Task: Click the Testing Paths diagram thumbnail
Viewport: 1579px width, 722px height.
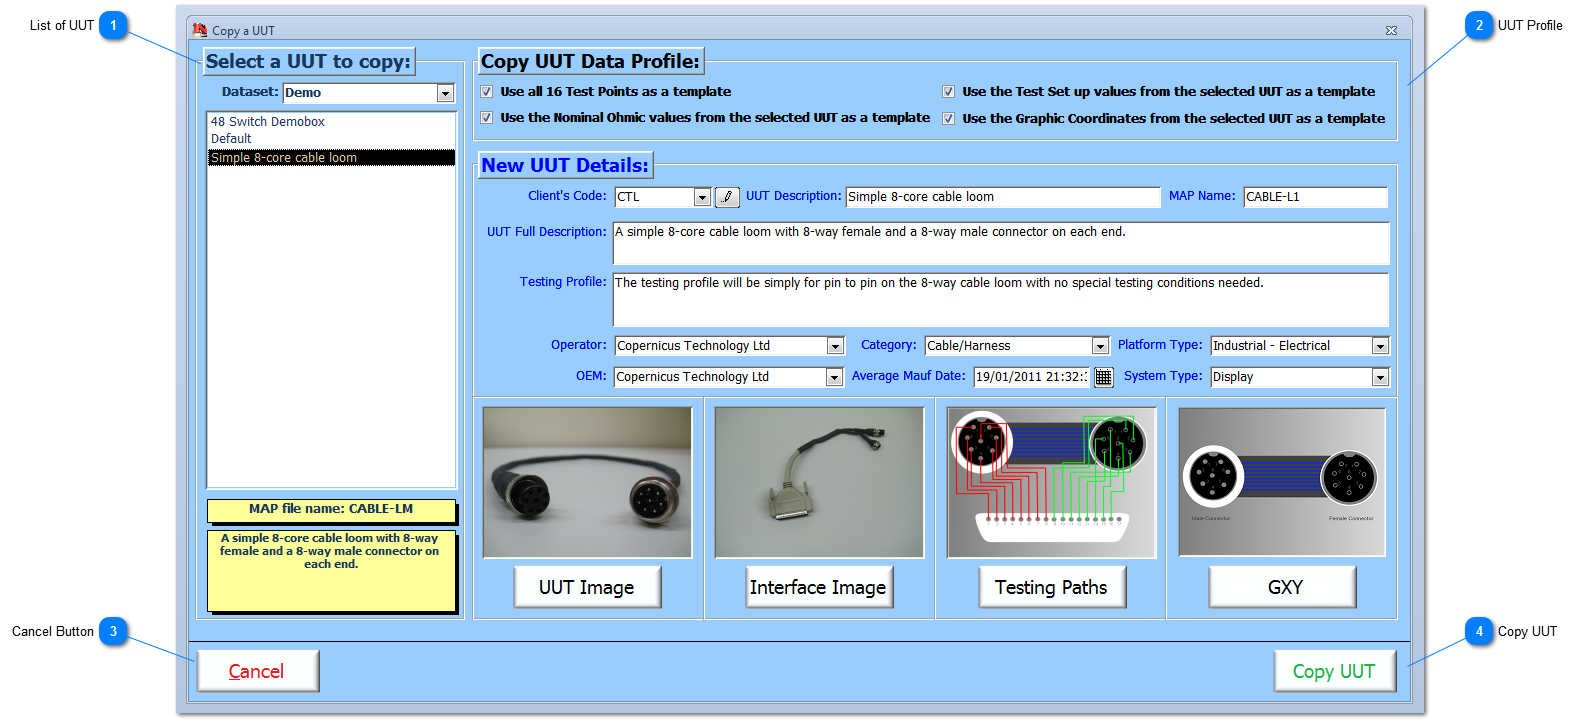Action: click(1051, 482)
